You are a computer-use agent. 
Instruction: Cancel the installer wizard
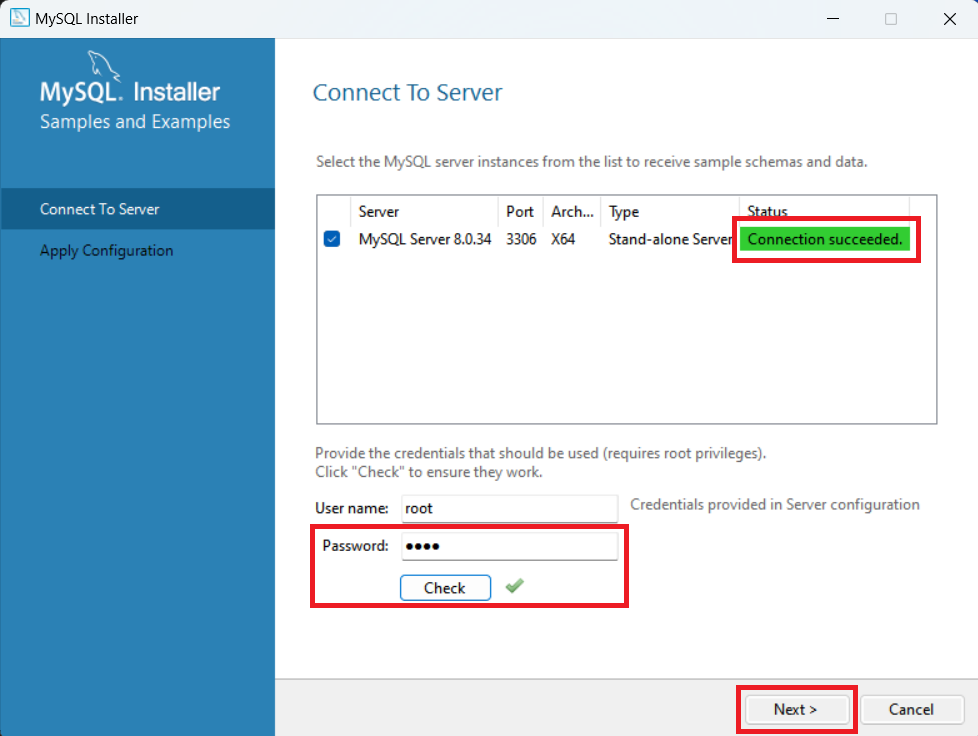(x=911, y=709)
